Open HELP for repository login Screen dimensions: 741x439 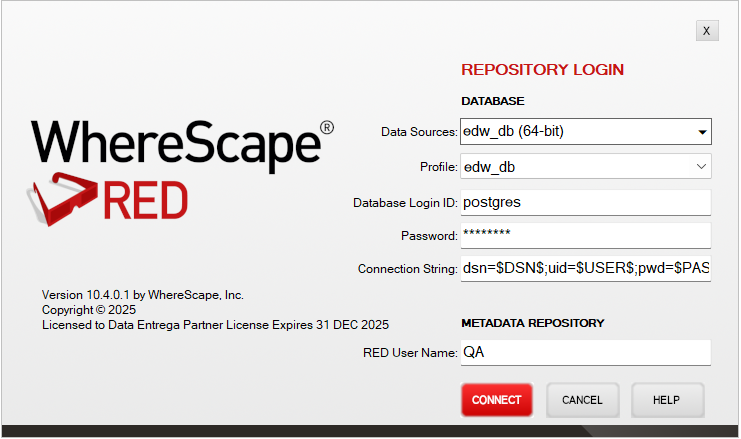[x=667, y=400]
